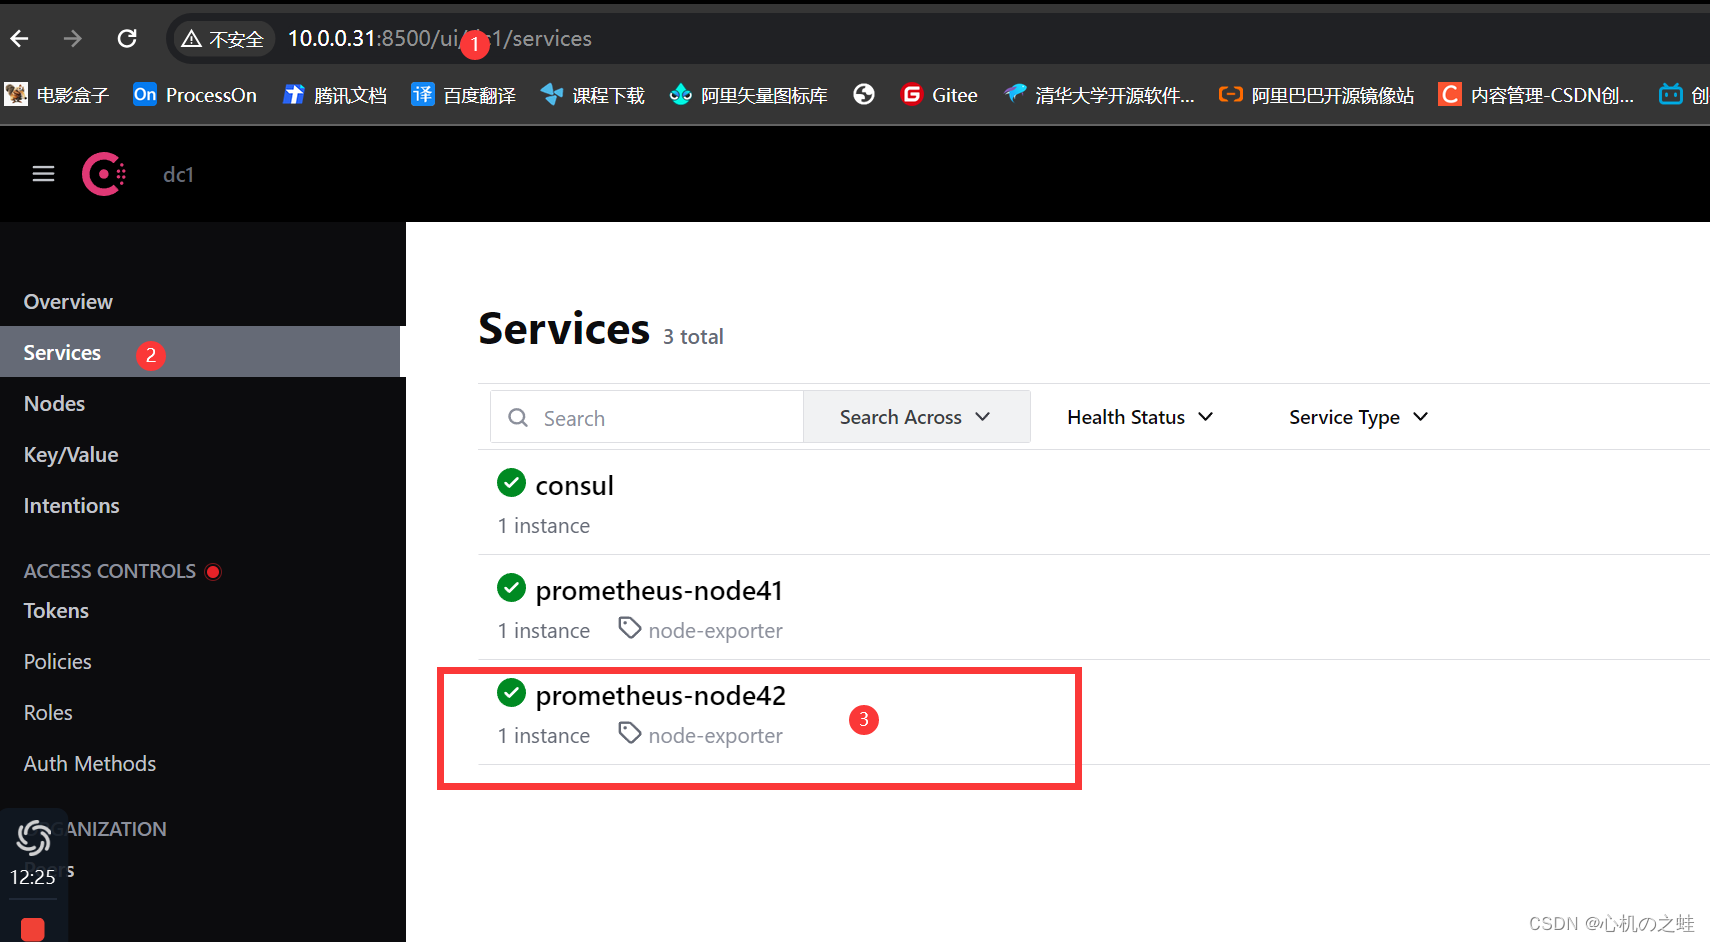Open the 百度翻译 bookmark
This screenshot has width=1710, height=942.
(464, 95)
